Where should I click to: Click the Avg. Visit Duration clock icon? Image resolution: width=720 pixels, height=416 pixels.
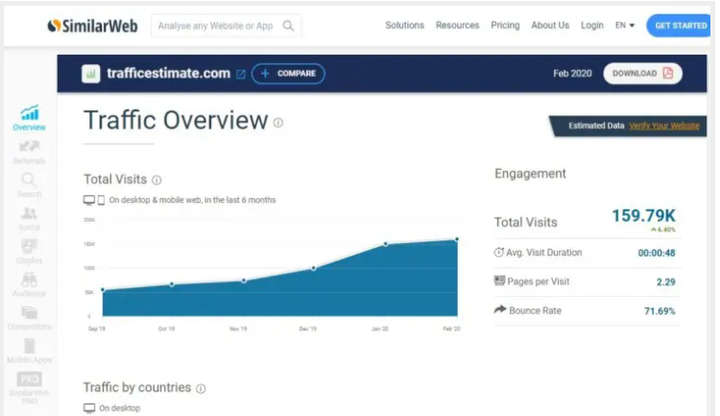tap(499, 252)
